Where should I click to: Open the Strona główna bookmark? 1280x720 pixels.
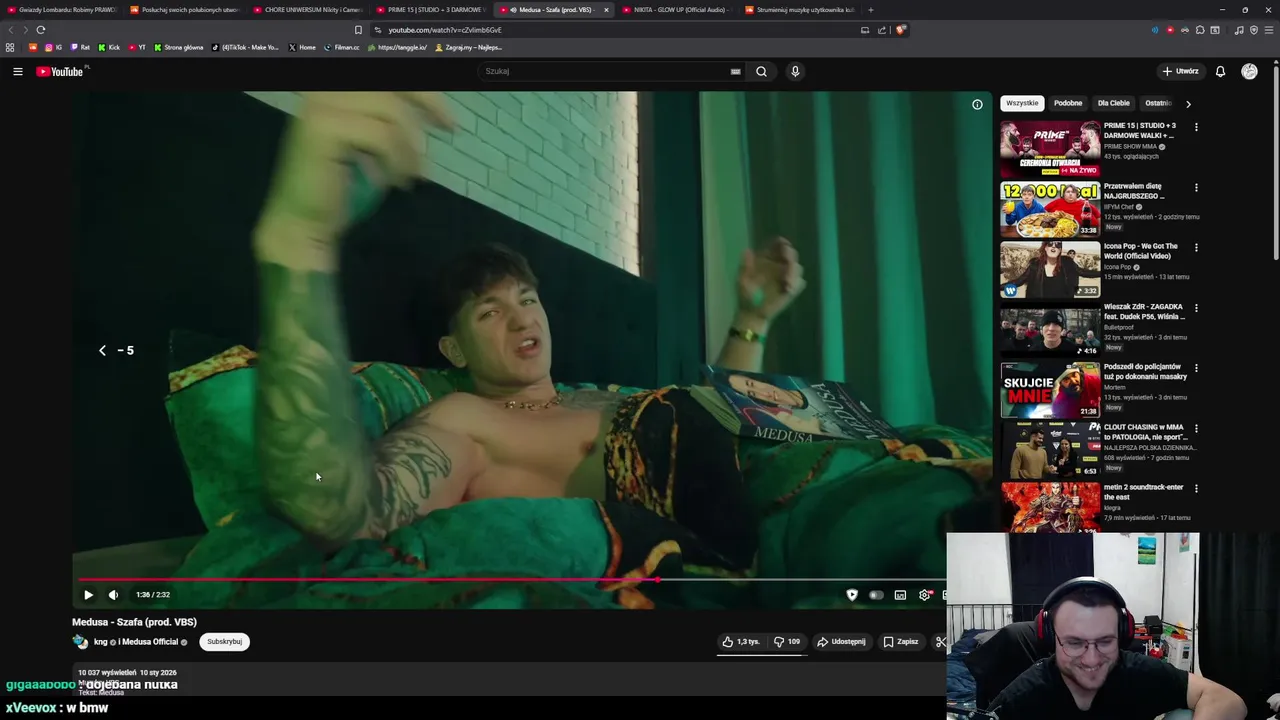pyautogui.click(x=178, y=47)
